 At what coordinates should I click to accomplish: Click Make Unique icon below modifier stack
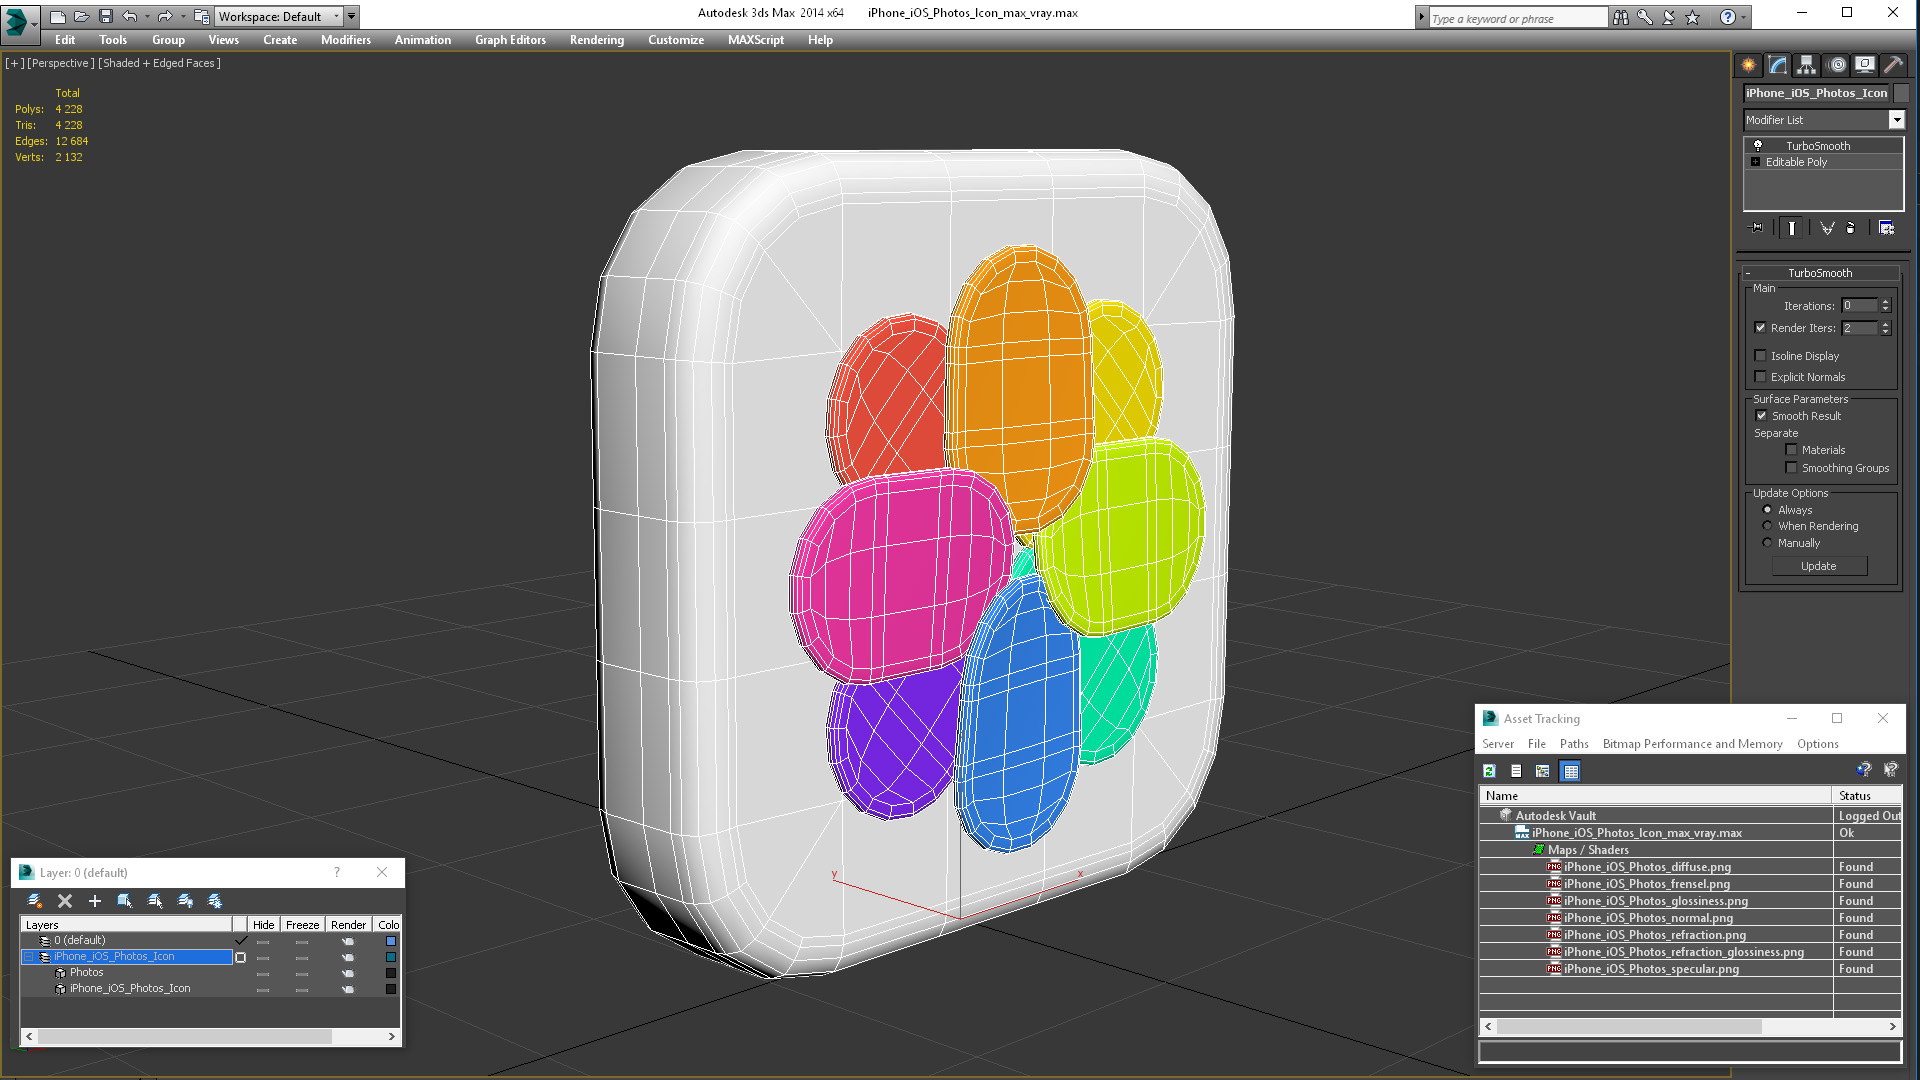tap(1827, 228)
